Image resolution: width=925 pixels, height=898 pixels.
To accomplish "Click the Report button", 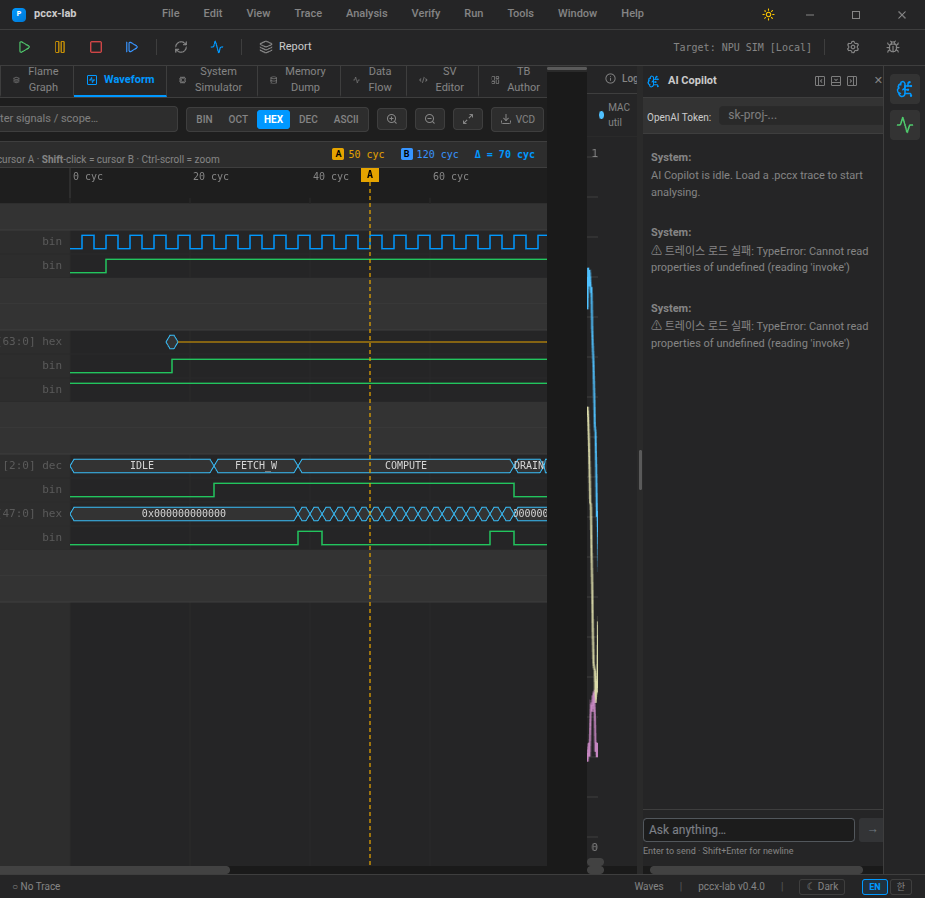I will click(285, 47).
